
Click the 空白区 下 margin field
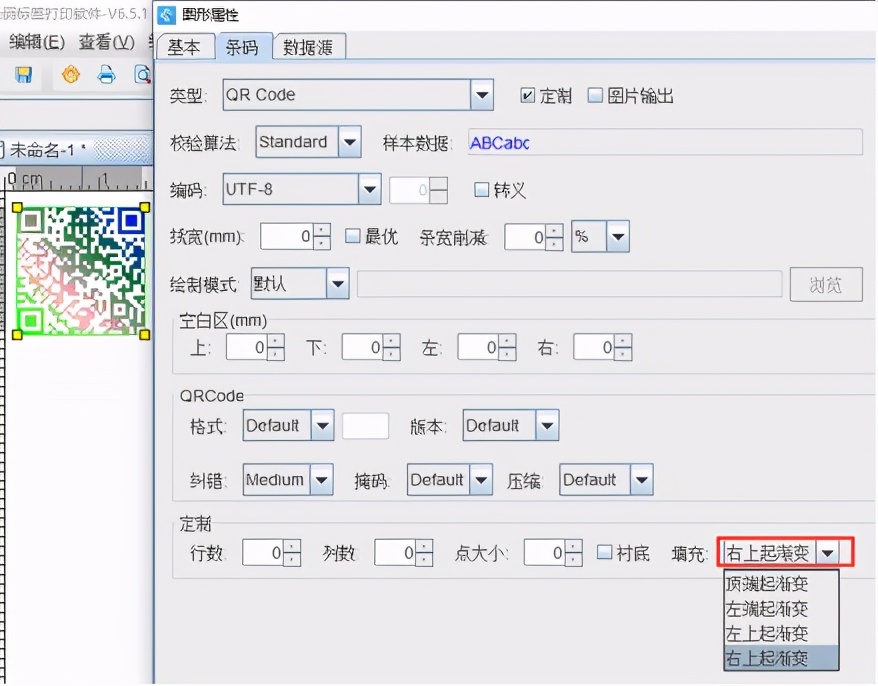[362, 348]
